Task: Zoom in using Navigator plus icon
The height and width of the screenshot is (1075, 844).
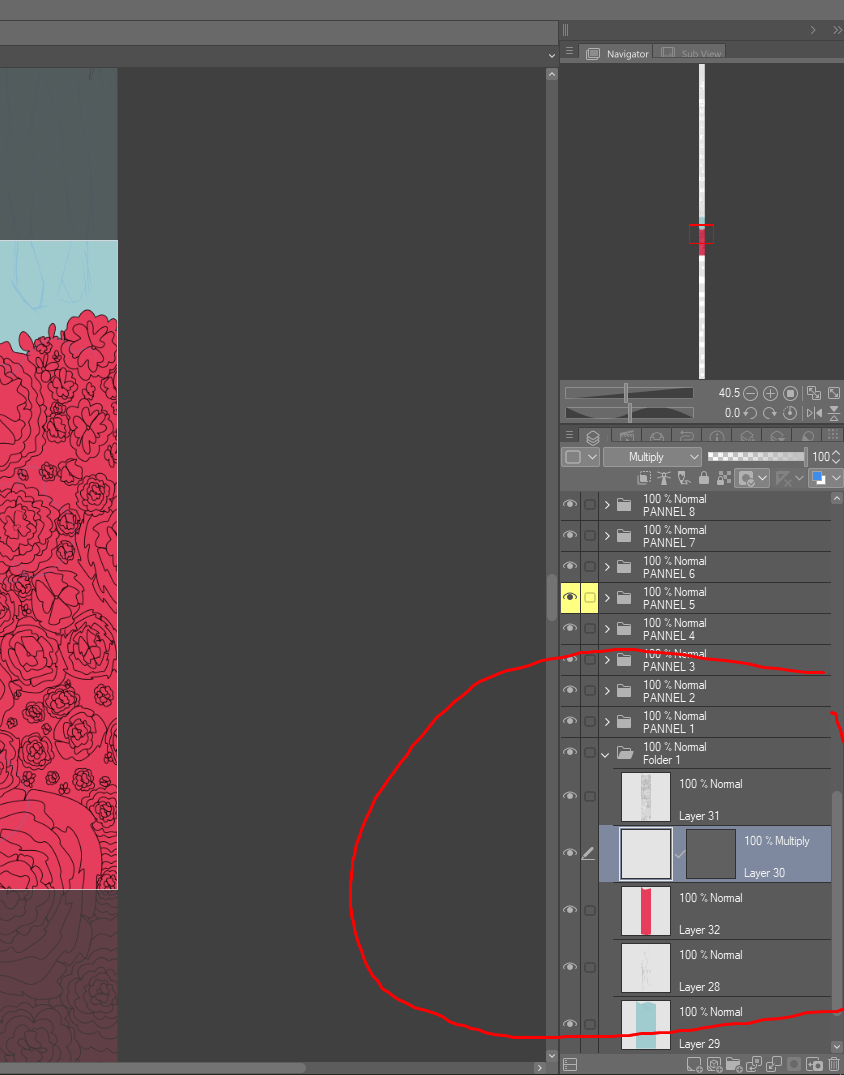Action: pos(770,392)
